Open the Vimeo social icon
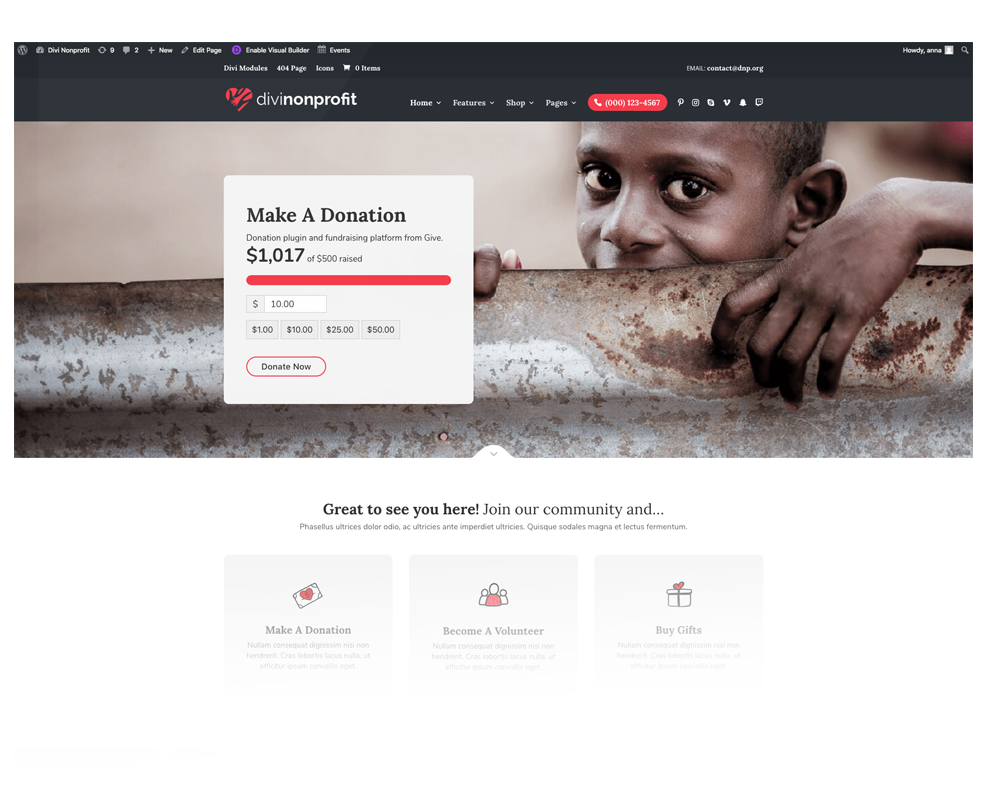 tap(726, 102)
